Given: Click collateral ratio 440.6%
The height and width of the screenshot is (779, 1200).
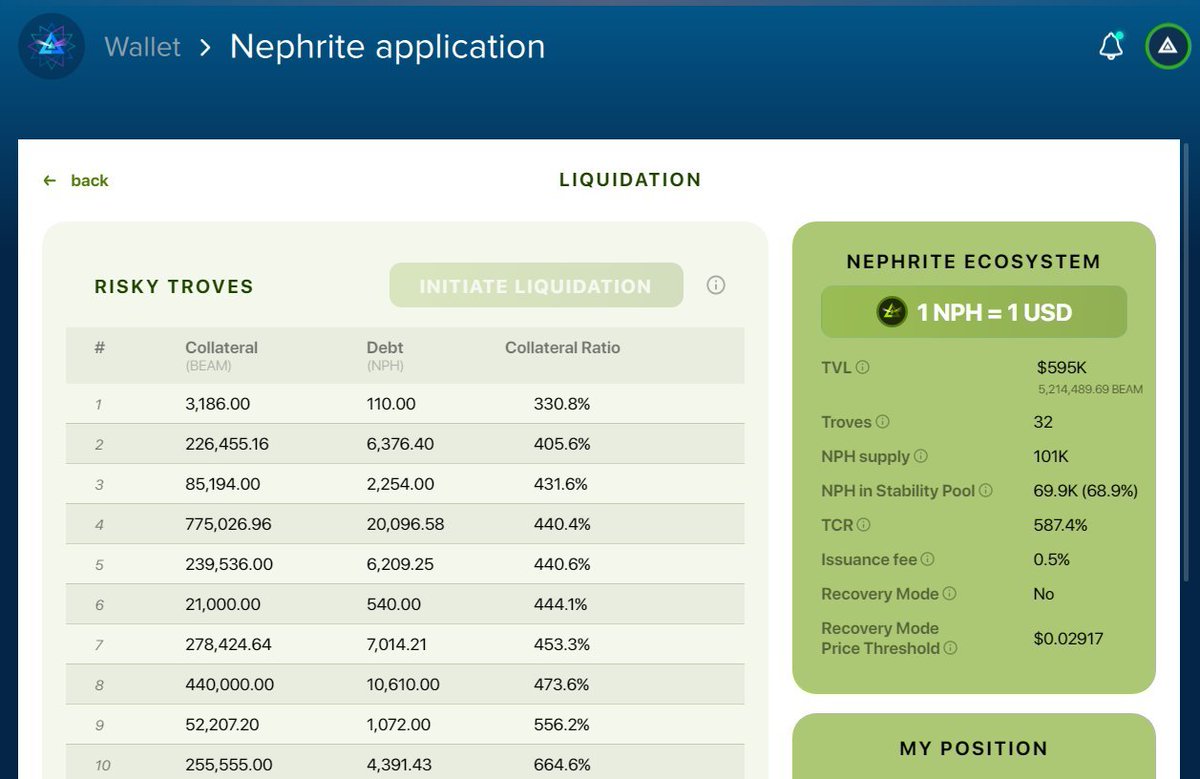Looking at the screenshot, I should coord(562,564).
